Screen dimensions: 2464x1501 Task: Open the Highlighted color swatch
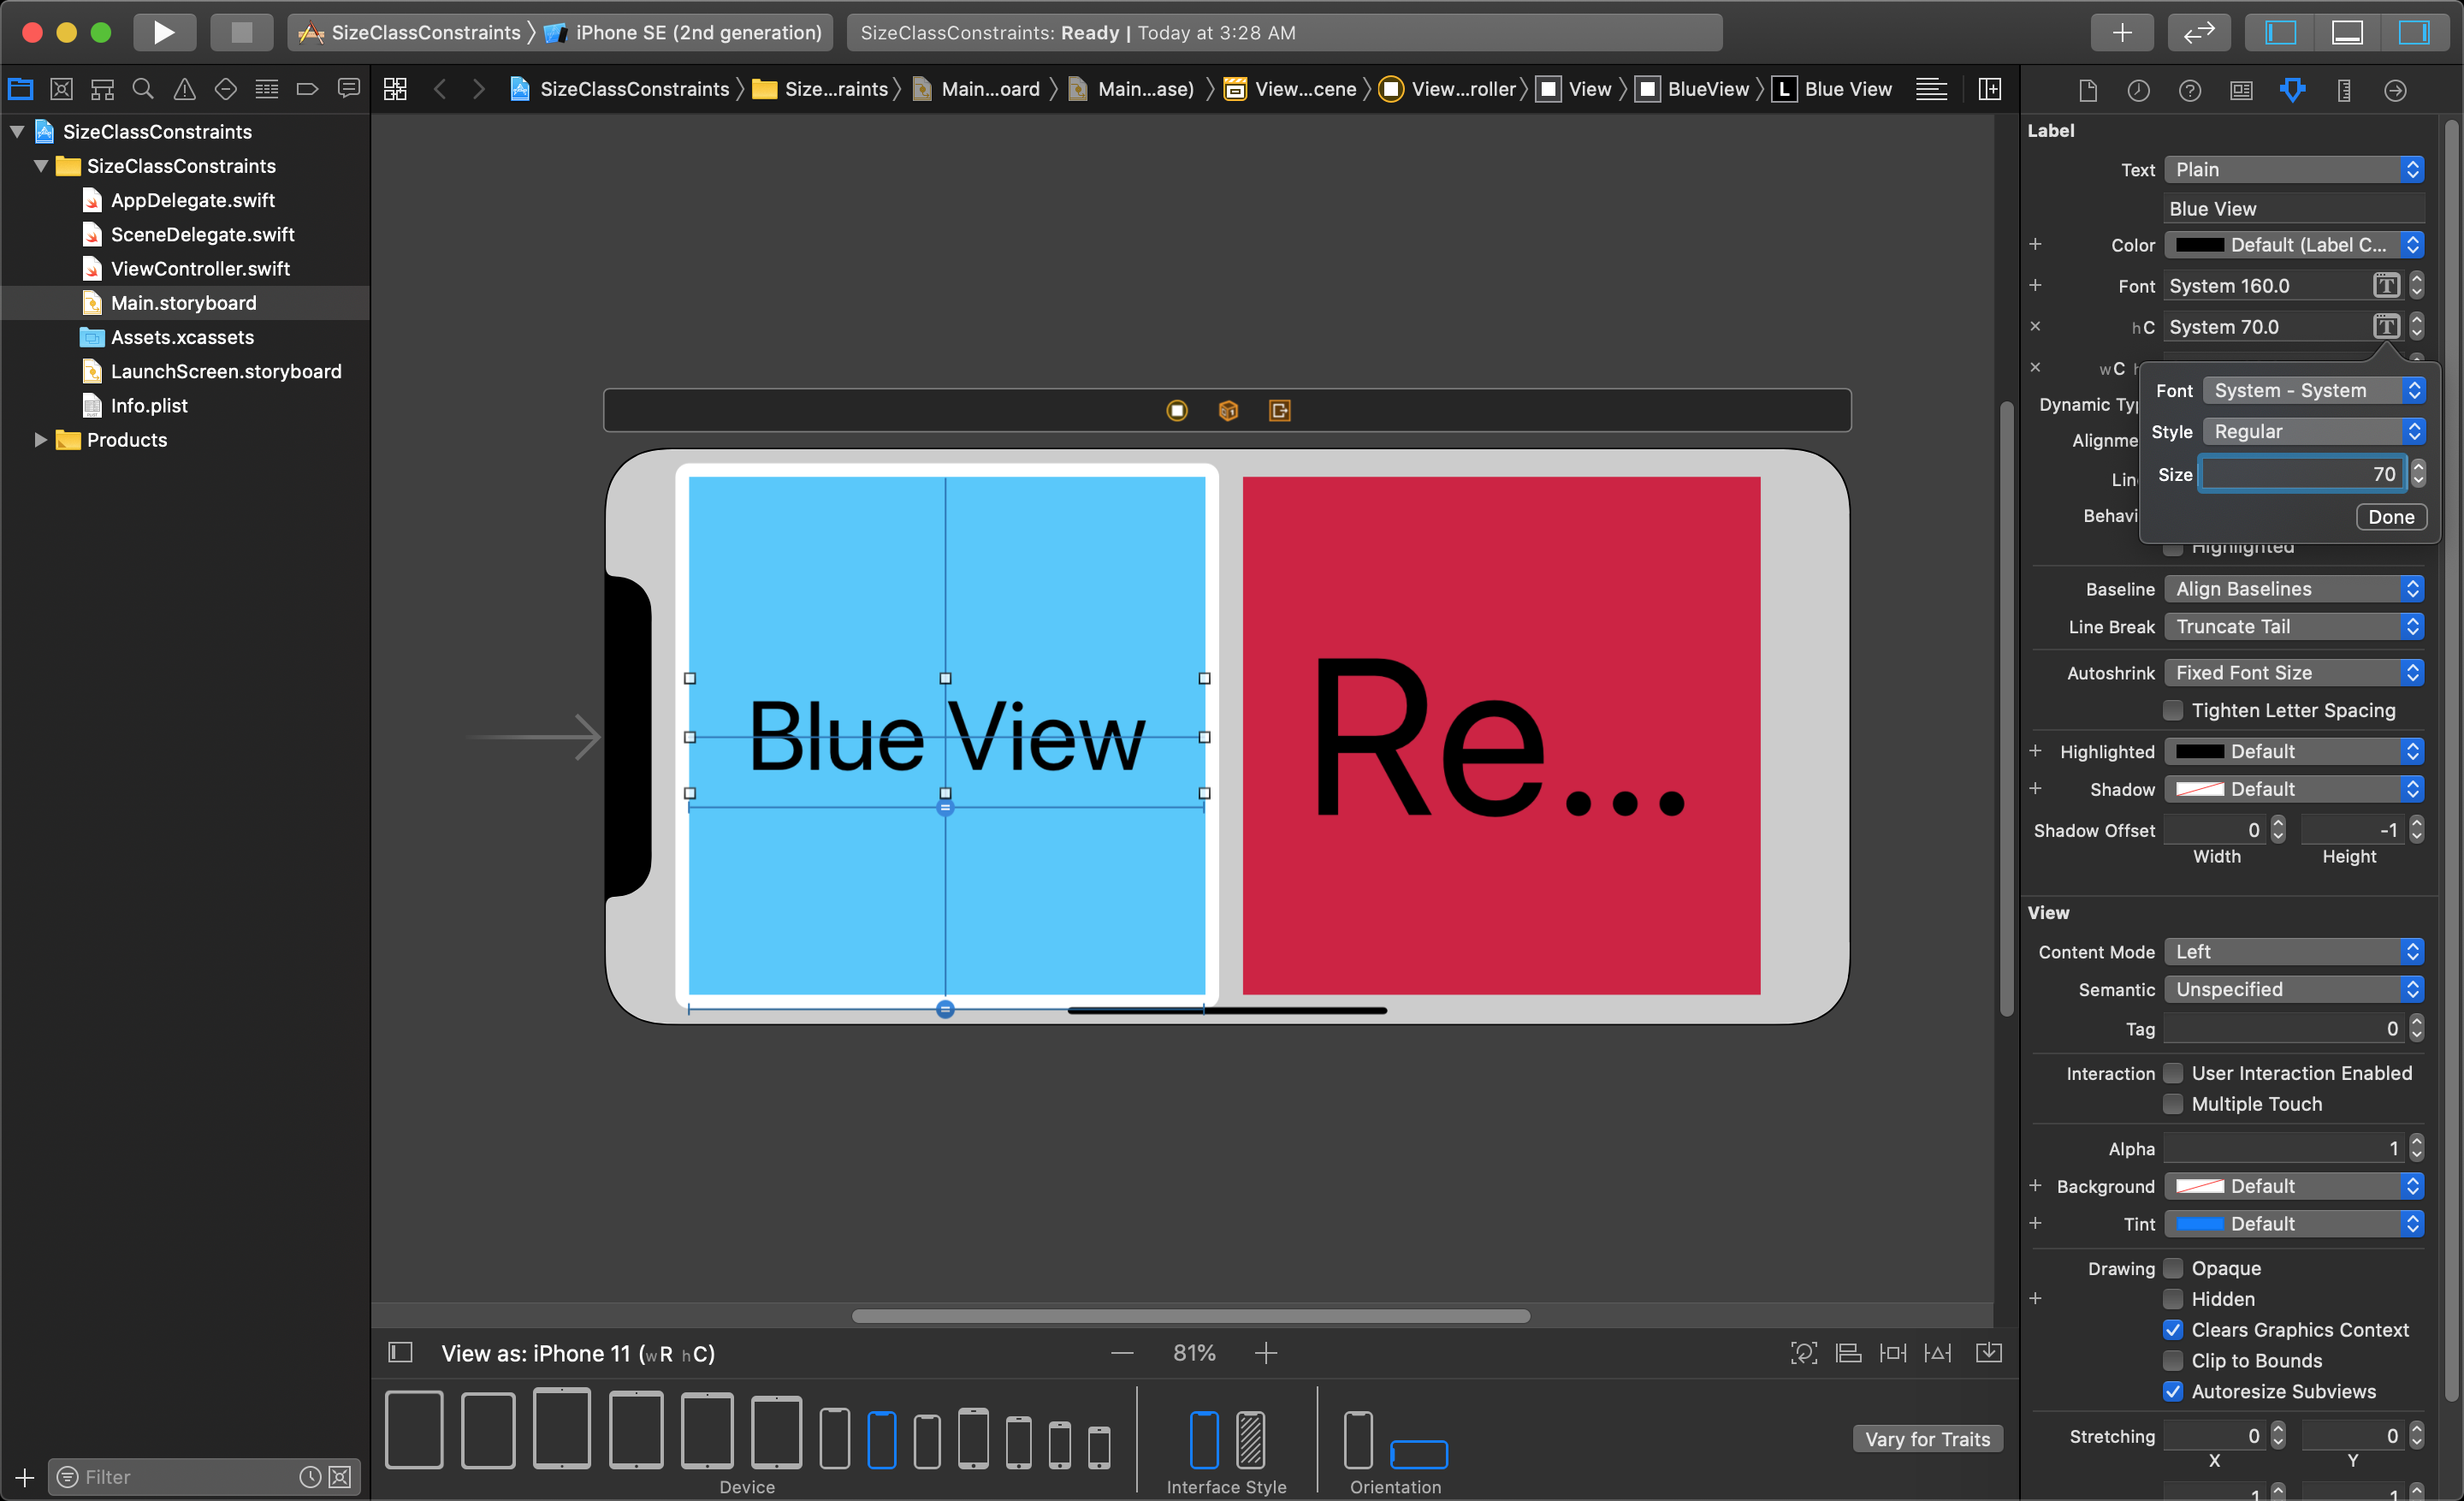coord(2200,751)
